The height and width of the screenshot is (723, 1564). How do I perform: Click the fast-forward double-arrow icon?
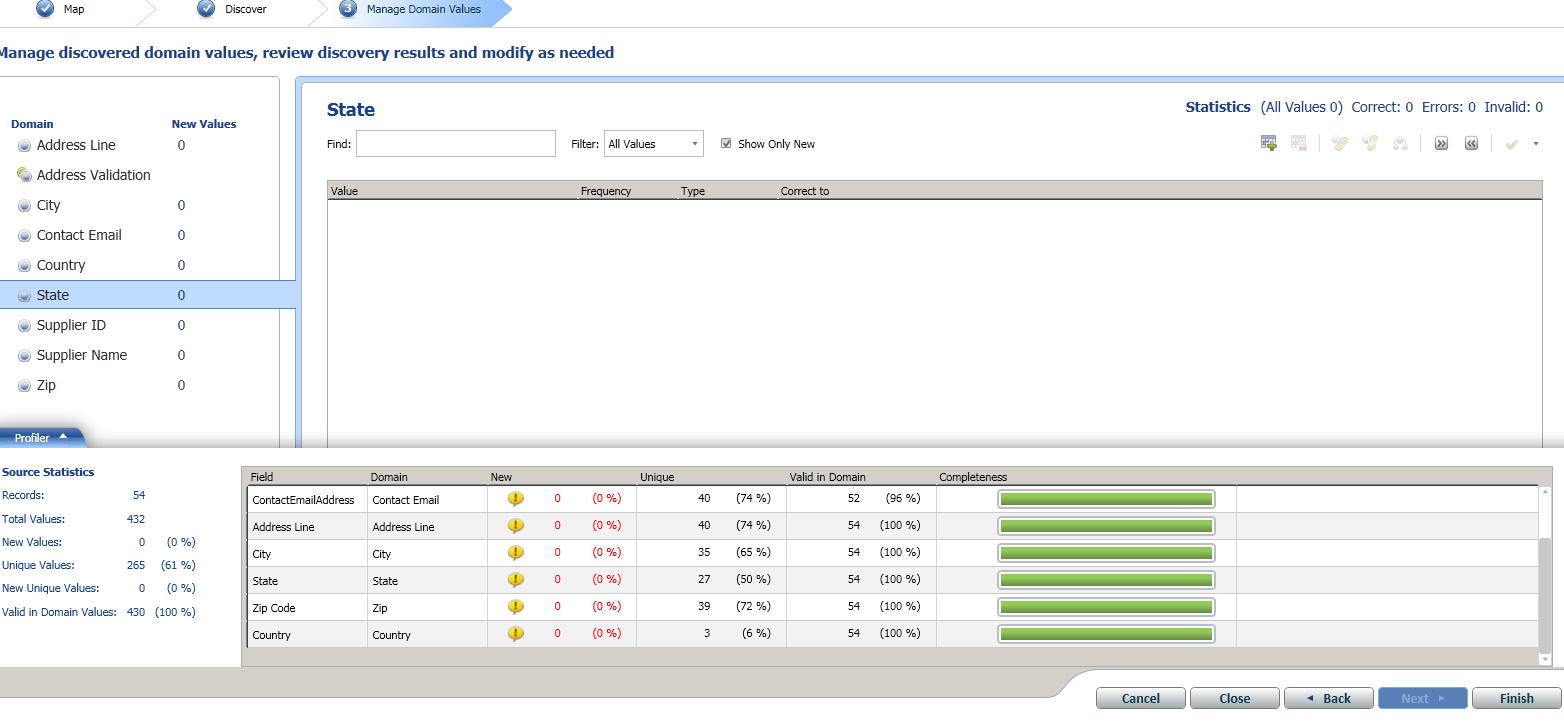1441,143
